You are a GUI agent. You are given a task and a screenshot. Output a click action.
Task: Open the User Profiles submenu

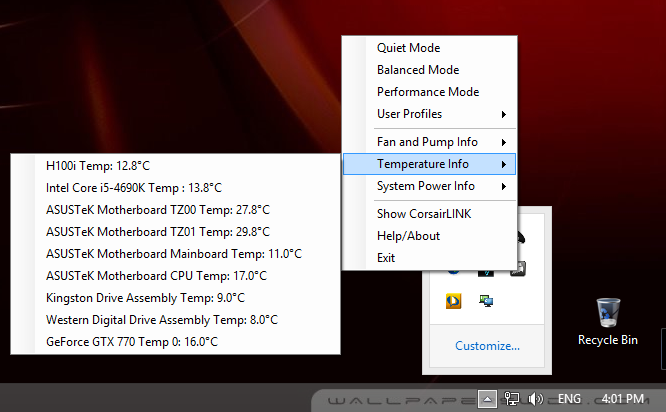(429, 114)
